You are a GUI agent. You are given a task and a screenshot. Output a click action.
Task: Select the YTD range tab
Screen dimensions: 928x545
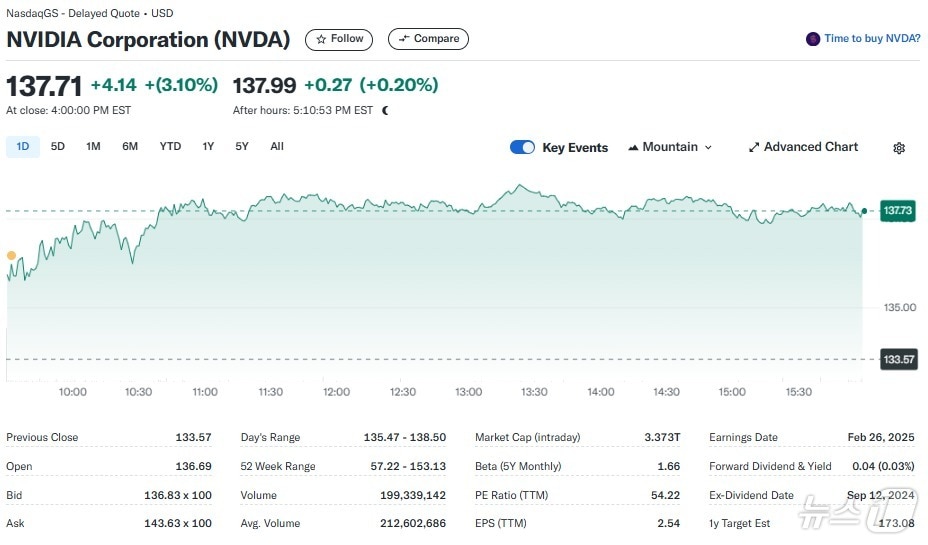point(170,147)
